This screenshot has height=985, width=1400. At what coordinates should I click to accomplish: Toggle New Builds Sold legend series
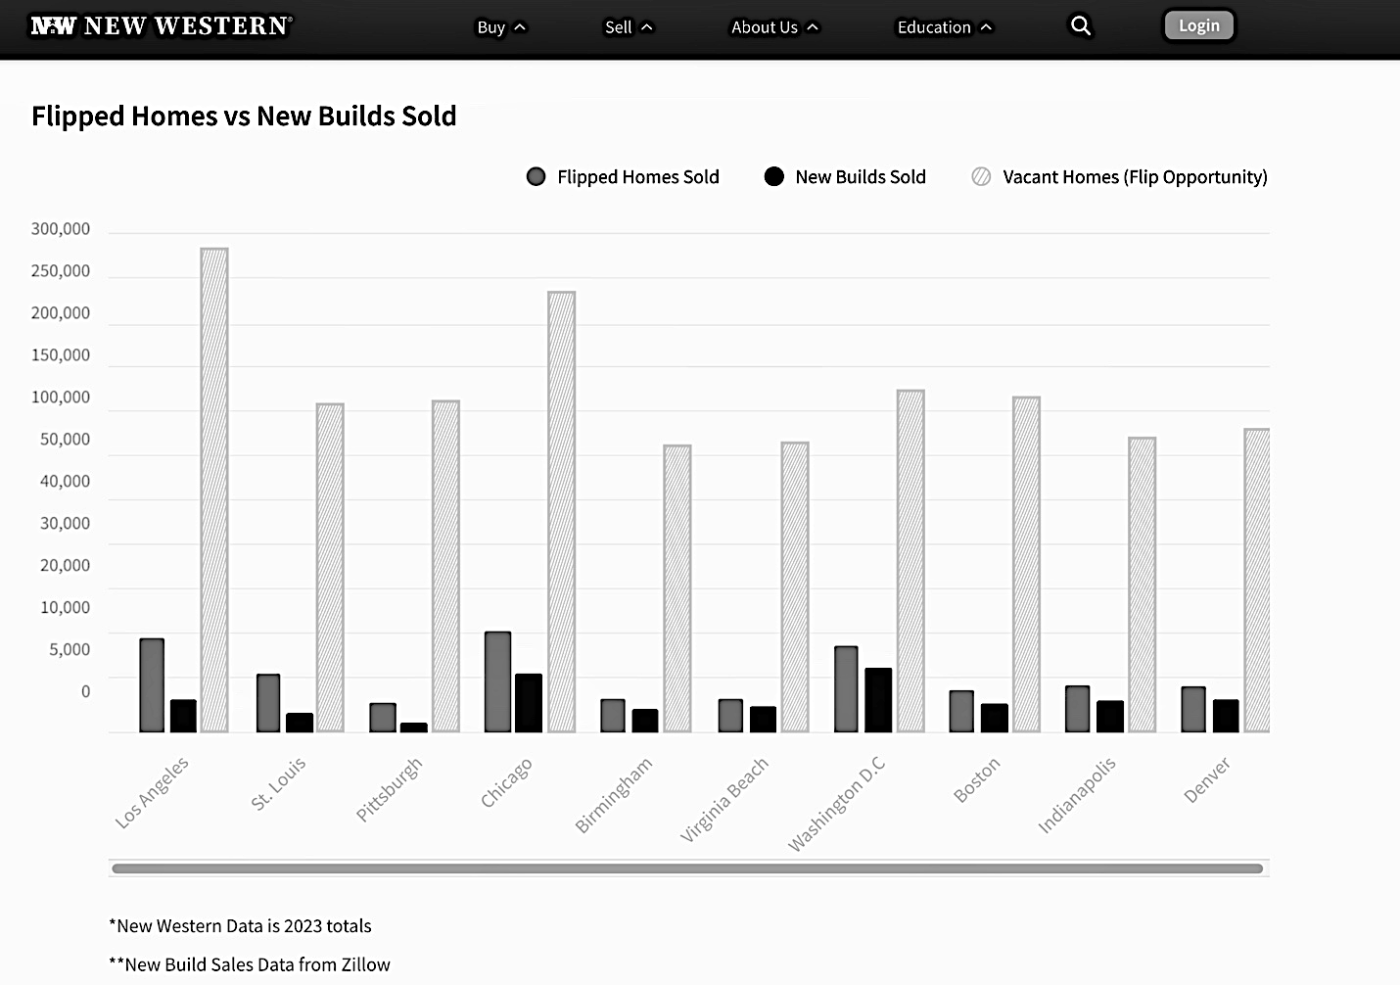tap(845, 177)
